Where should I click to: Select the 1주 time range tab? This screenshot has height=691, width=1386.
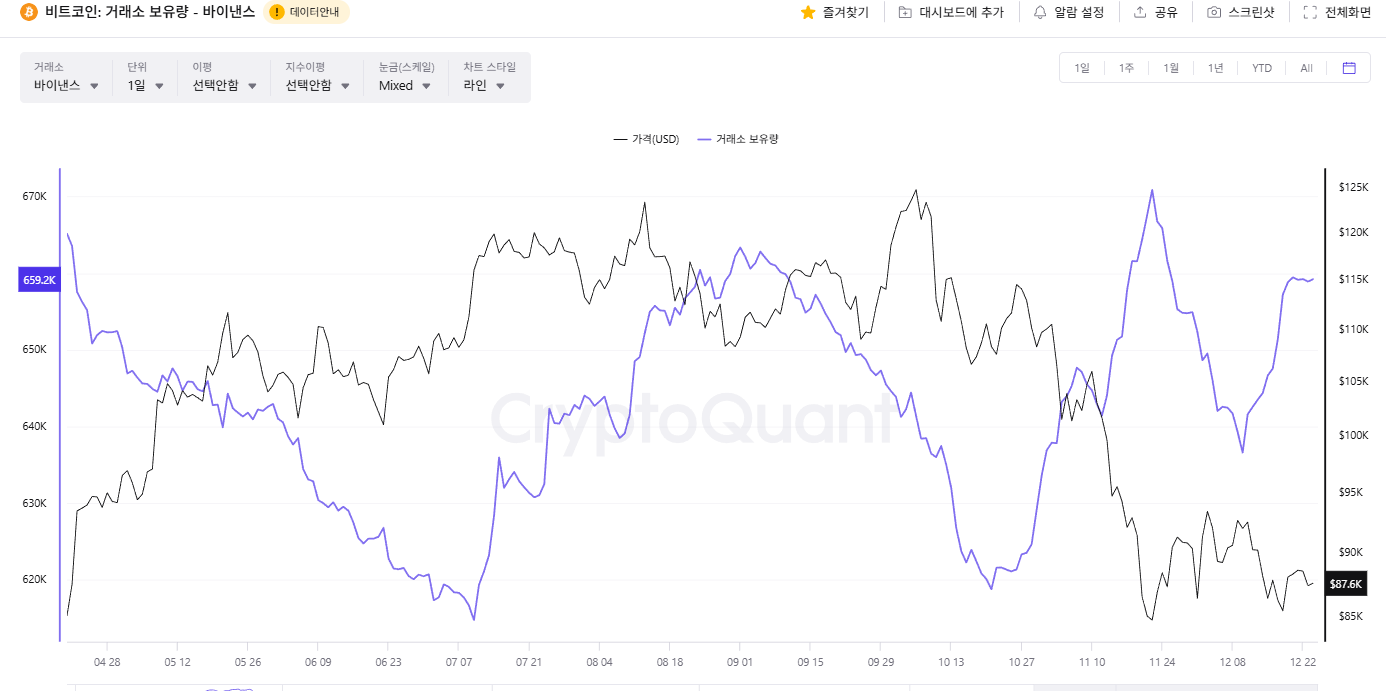[1126, 68]
